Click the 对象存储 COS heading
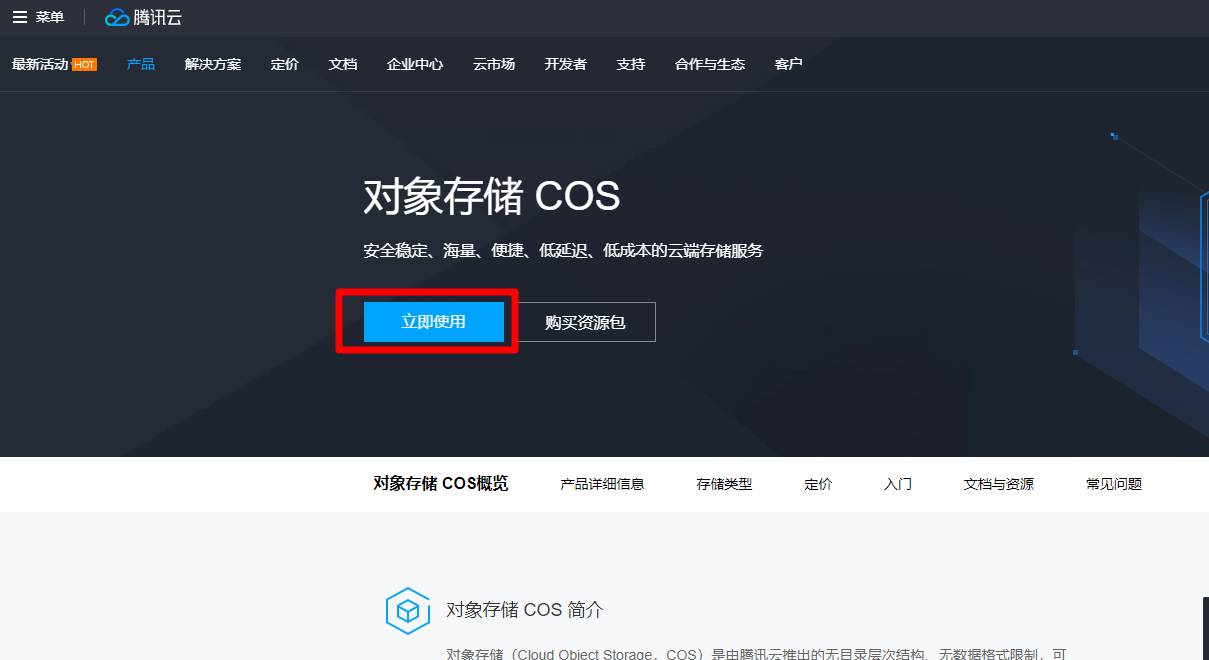The image size is (1209, 660). tap(492, 197)
